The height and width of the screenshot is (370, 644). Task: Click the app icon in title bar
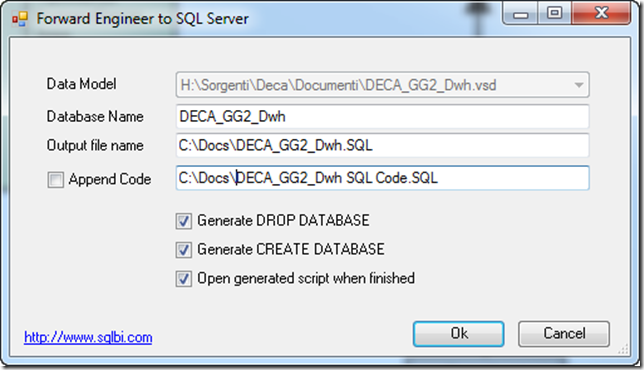[x=19, y=18]
